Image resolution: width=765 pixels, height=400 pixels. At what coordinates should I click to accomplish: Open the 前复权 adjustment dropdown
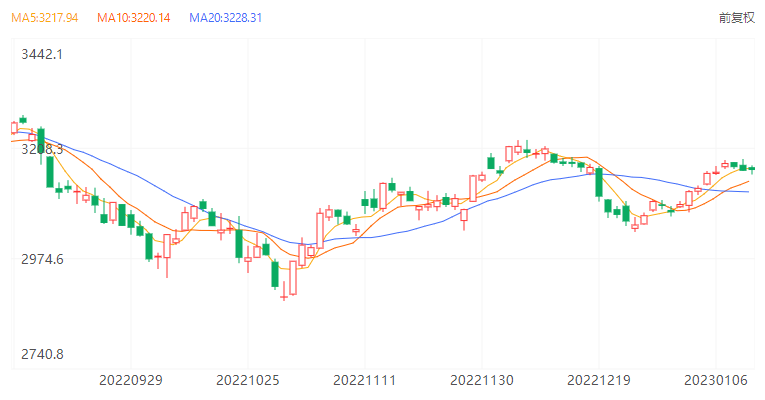click(x=736, y=18)
